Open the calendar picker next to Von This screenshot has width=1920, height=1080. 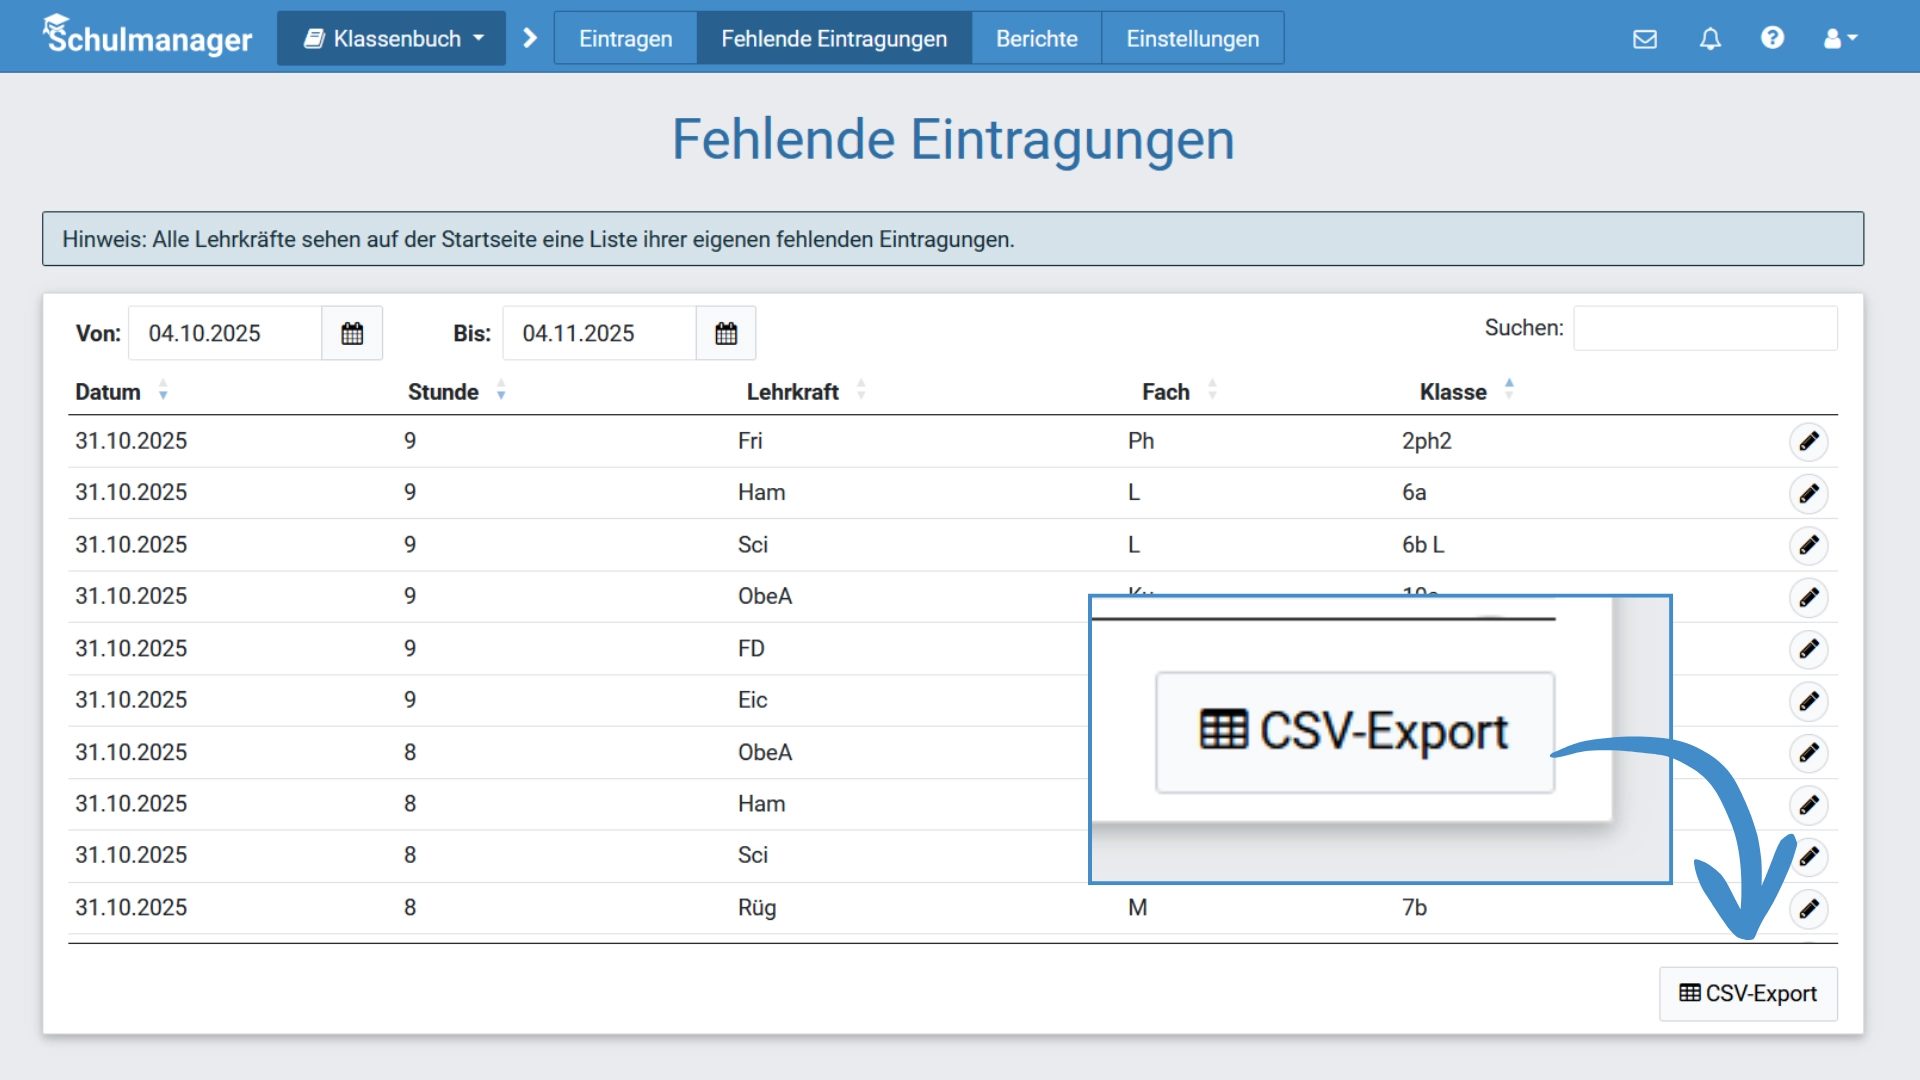pyautogui.click(x=352, y=333)
